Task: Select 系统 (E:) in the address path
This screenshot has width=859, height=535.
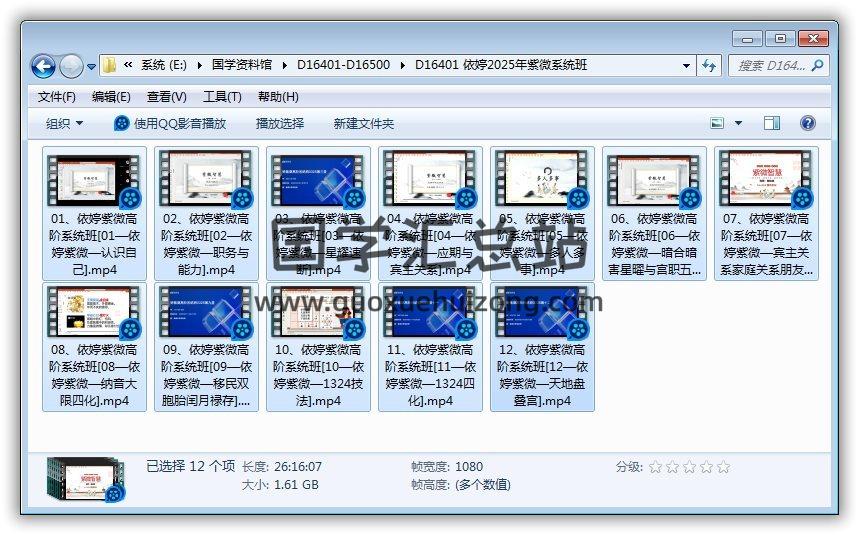Action: click(164, 65)
